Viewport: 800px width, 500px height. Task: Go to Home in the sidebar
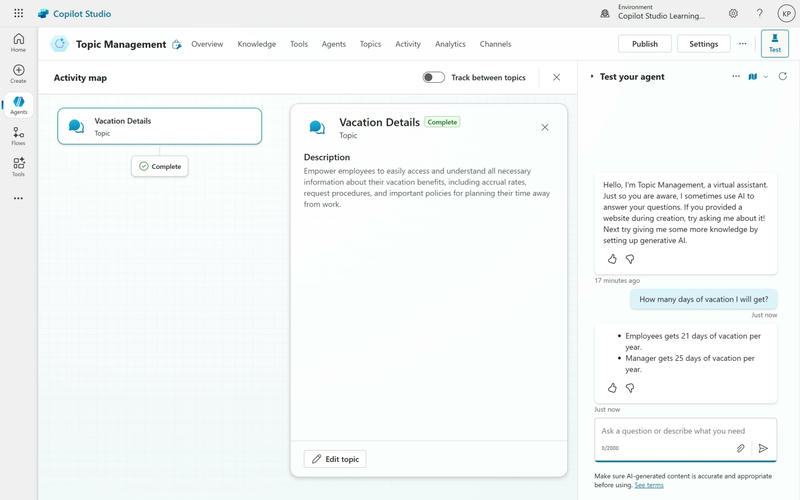[x=18, y=41]
